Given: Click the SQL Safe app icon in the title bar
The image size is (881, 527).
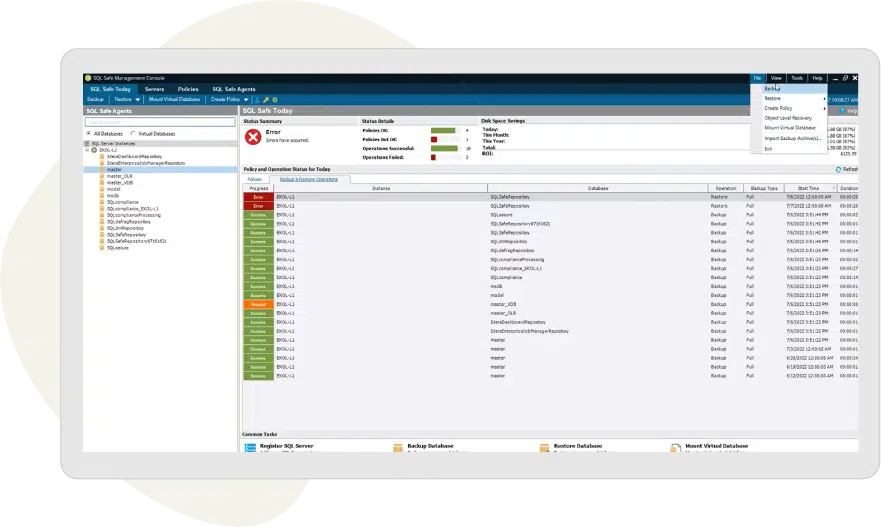Looking at the screenshot, I should coord(88,78).
